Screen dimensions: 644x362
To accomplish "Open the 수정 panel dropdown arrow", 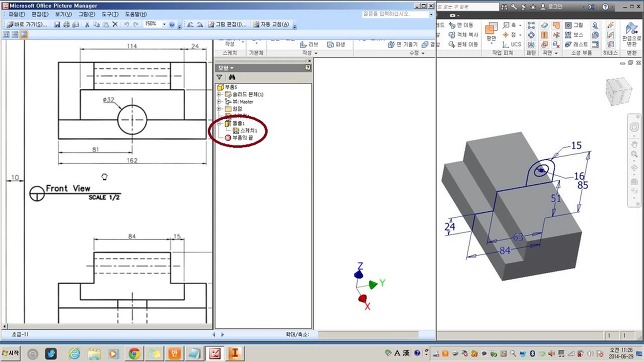I will coord(423,53).
